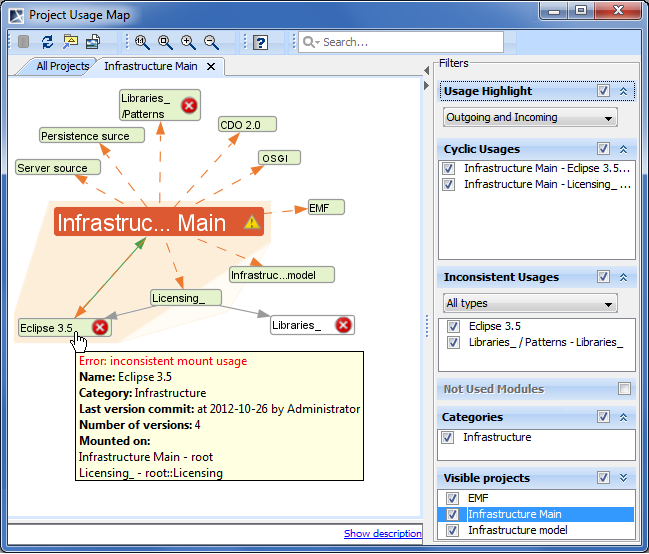
Task: Click the toolbar icon left of print
Action: [x=70, y=42]
